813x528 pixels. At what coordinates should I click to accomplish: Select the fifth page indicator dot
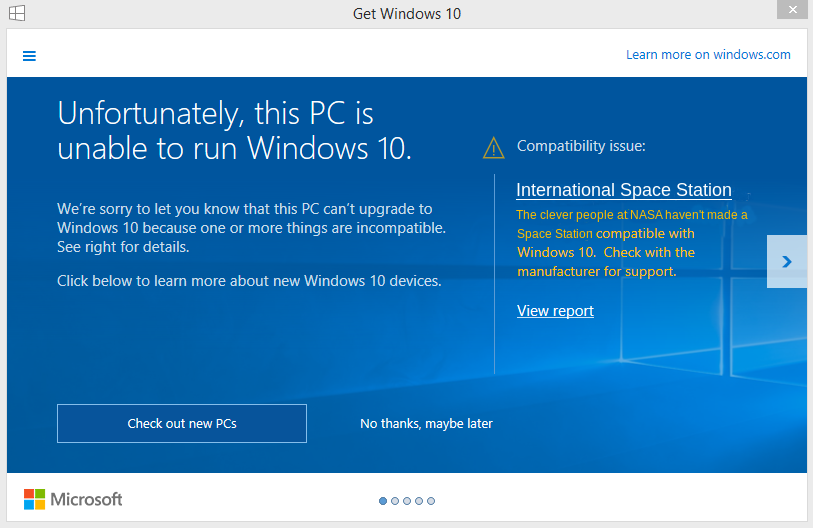click(x=431, y=501)
